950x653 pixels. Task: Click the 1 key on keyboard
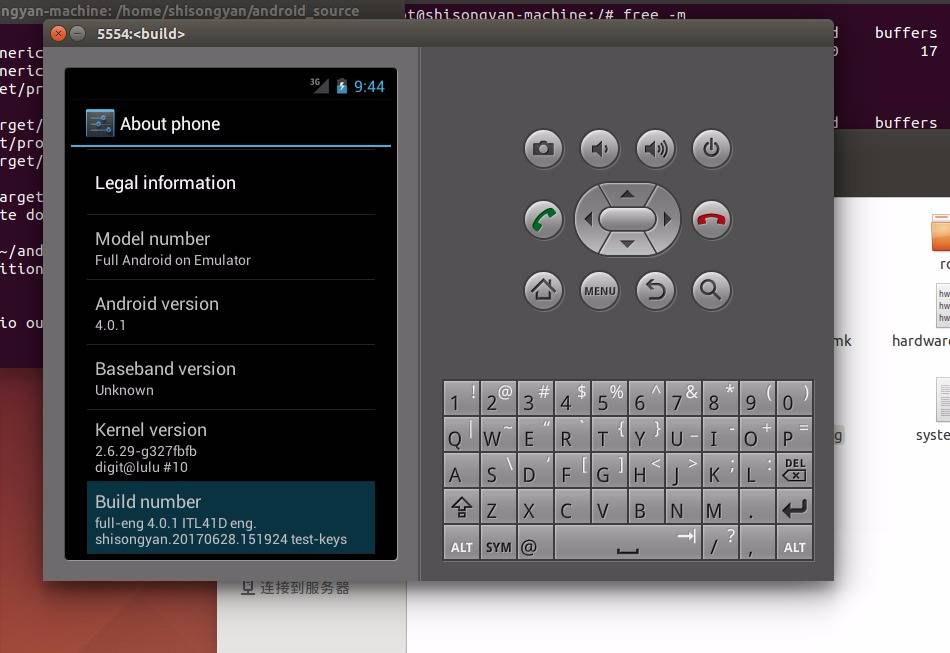point(462,397)
